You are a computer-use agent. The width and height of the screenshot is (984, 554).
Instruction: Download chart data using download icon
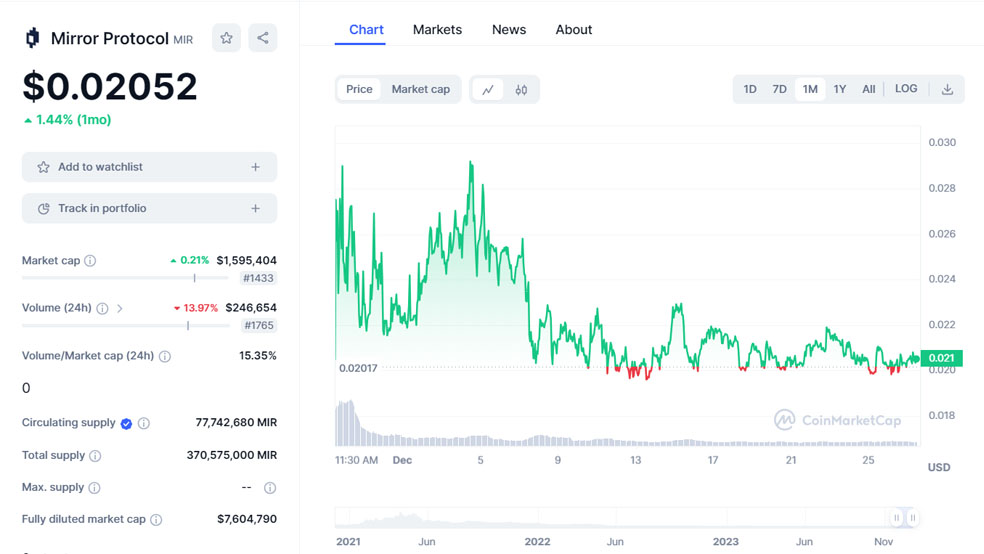(x=947, y=90)
